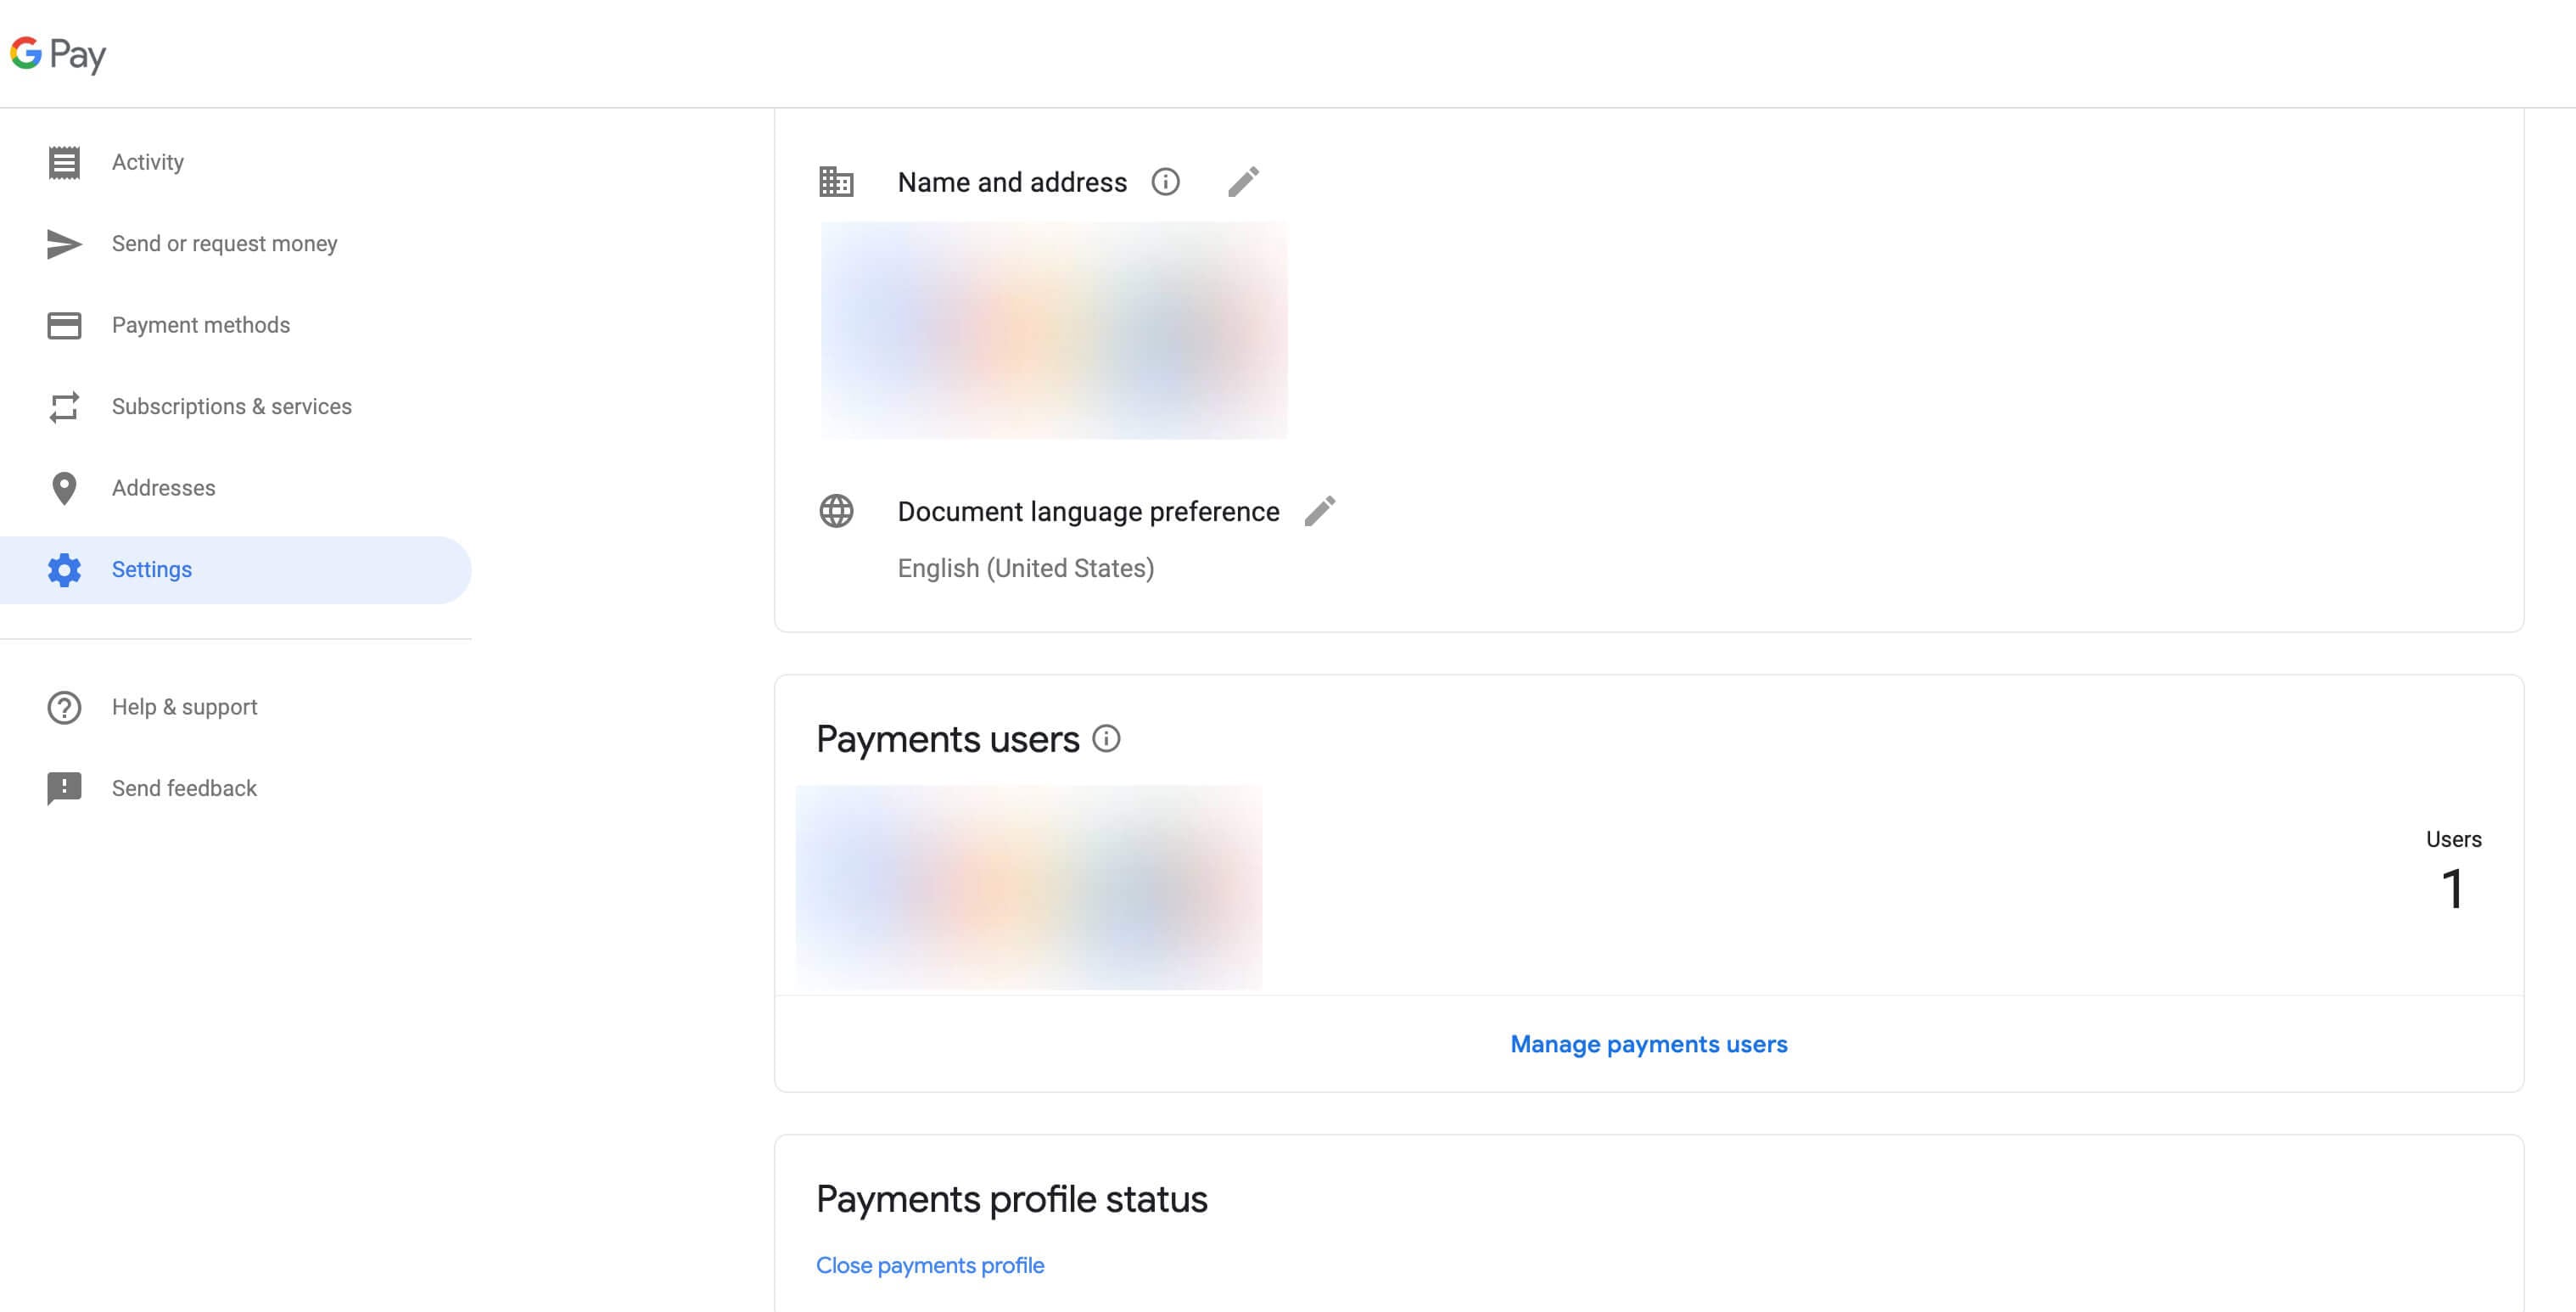Click the Addresses location pin icon
2576x1312 pixels.
64,488
